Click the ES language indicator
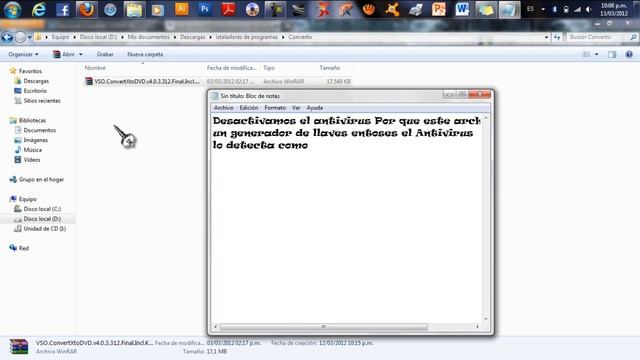The image size is (640, 360). pyautogui.click(x=530, y=9)
